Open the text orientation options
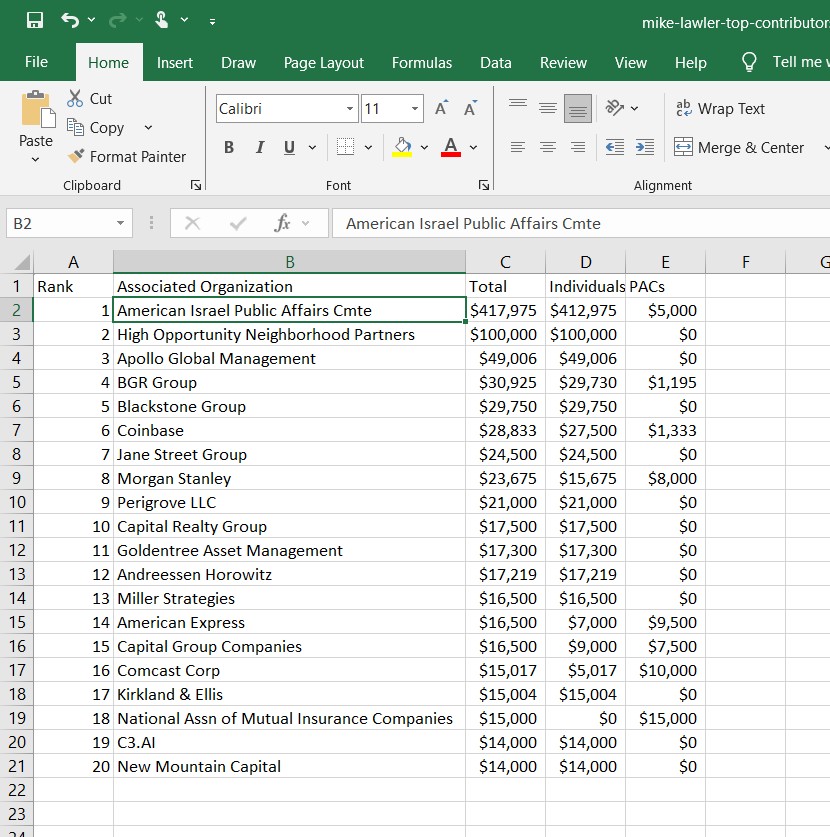 click(x=621, y=108)
